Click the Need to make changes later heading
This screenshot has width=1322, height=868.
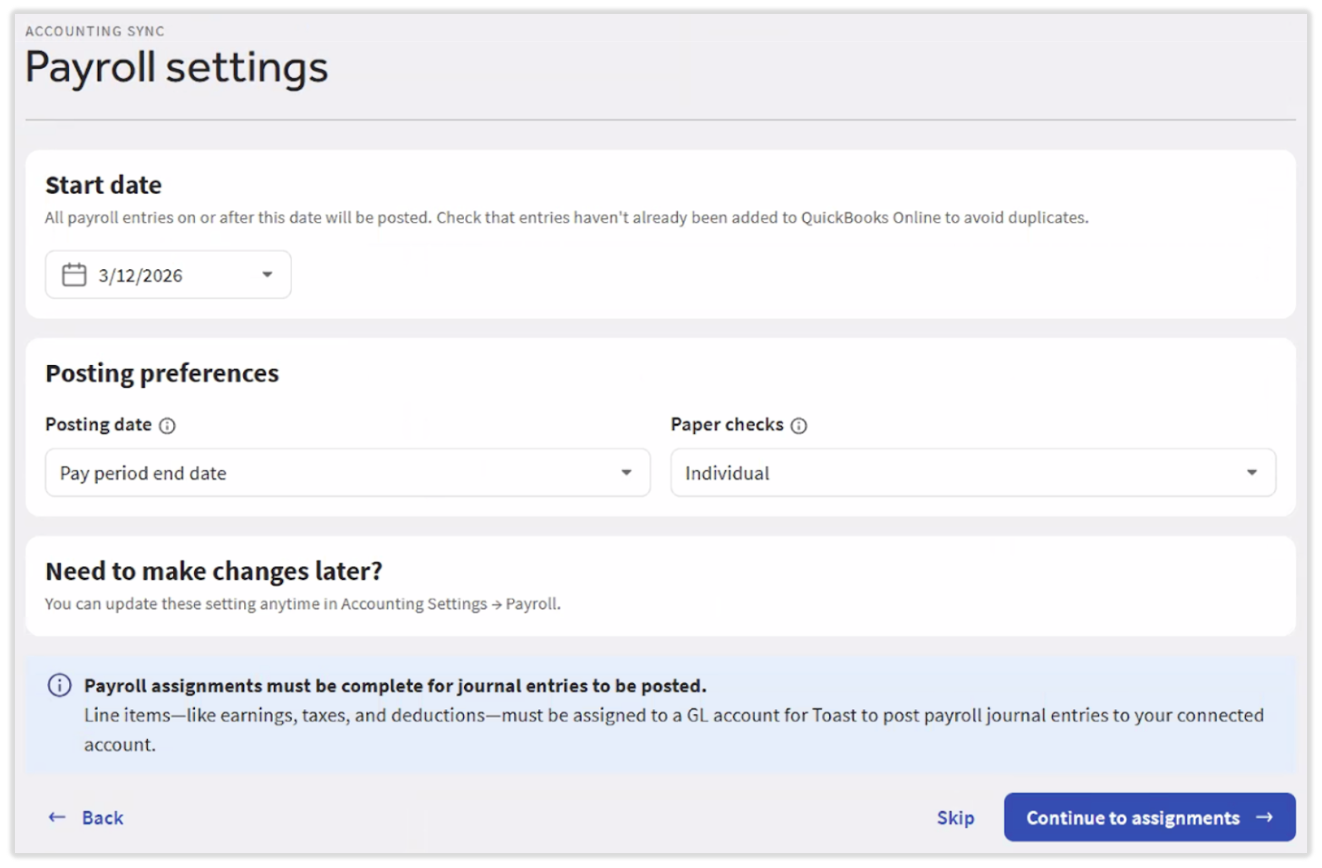[214, 572]
